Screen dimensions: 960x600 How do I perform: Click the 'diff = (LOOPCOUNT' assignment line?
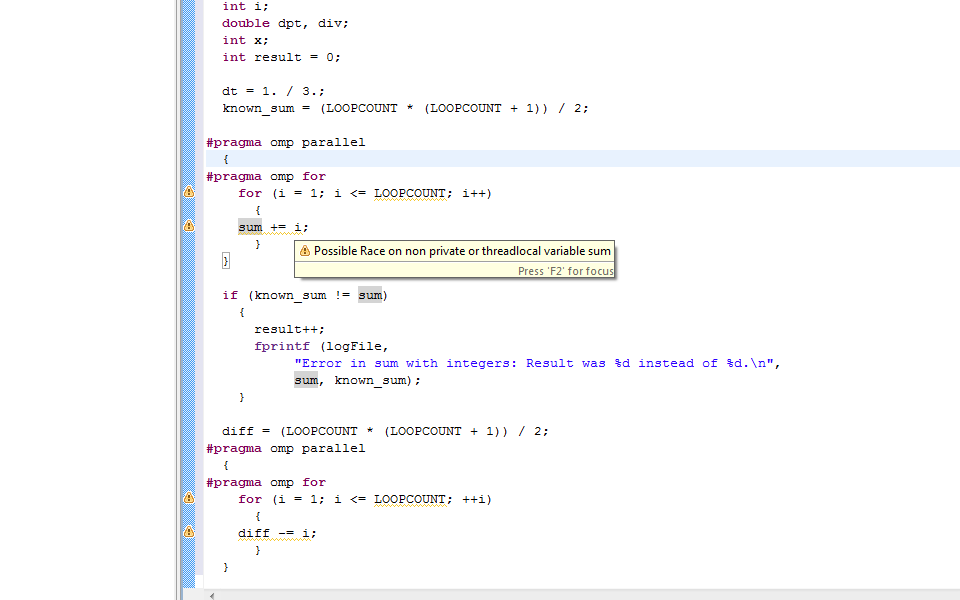[x=385, y=432]
